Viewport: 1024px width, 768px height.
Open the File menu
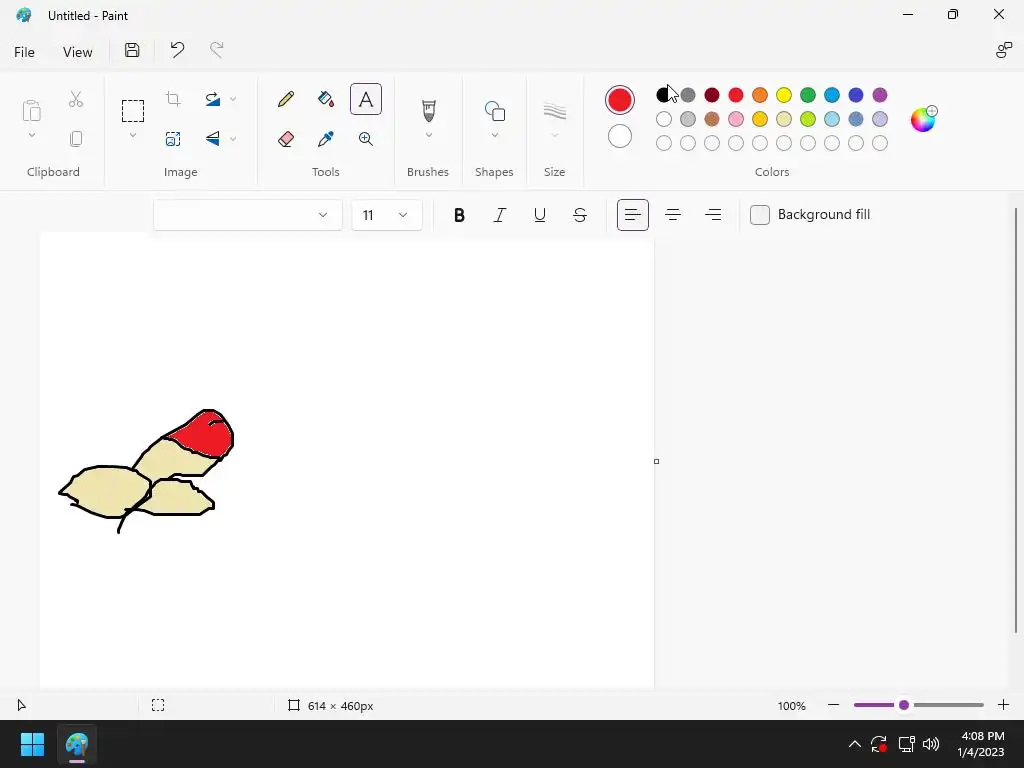(x=24, y=52)
